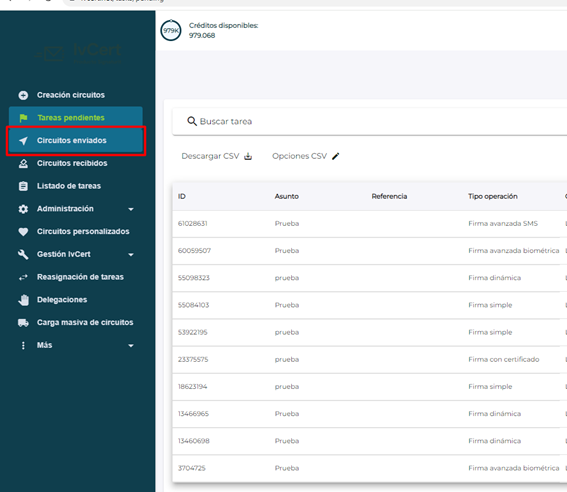
Task: Click the flag icon for Tareas pendientes
Action: tap(24, 118)
